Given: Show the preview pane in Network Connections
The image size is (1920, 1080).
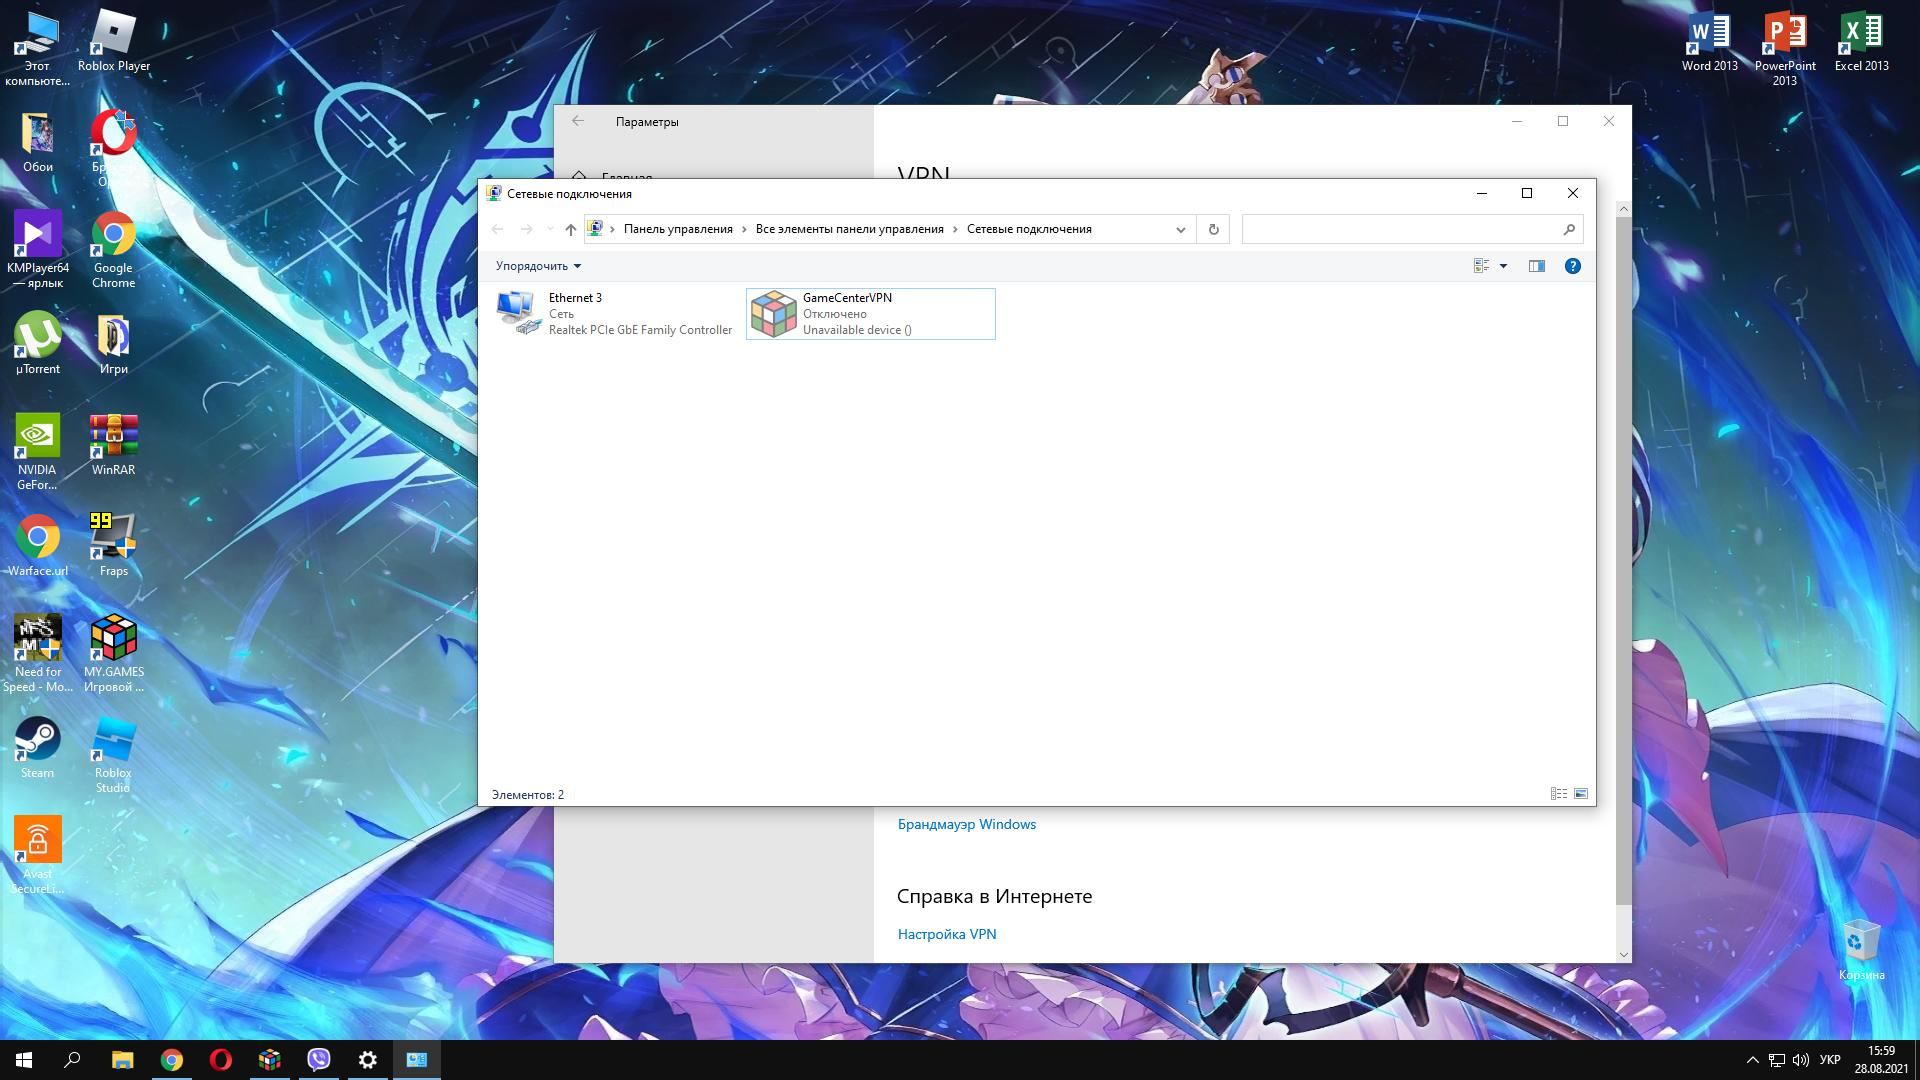Looking at the screenshot, I should (x=1536, y=266).
